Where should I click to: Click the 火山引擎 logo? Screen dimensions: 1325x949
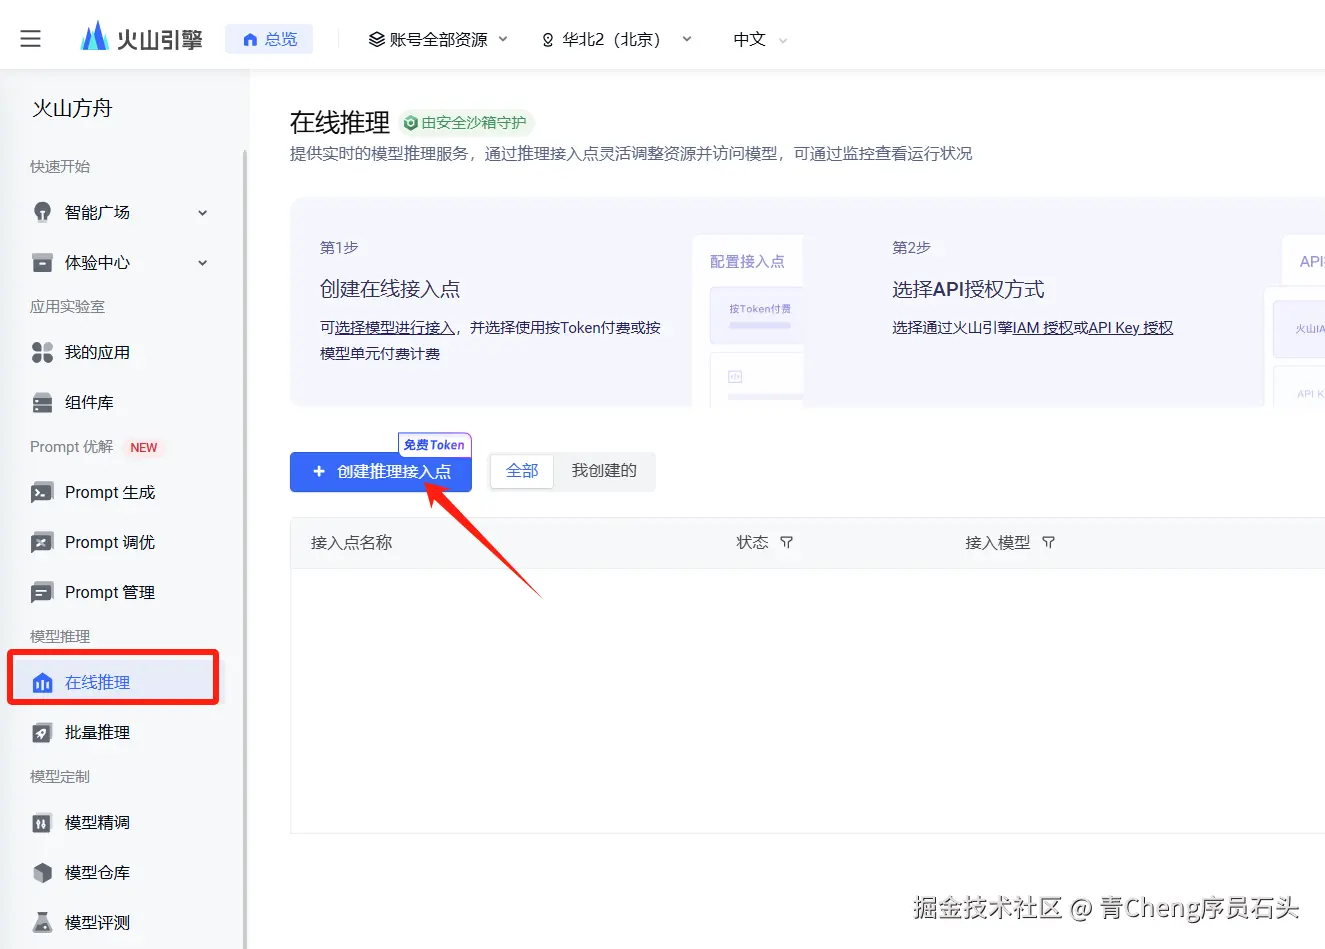click(141, 39)
